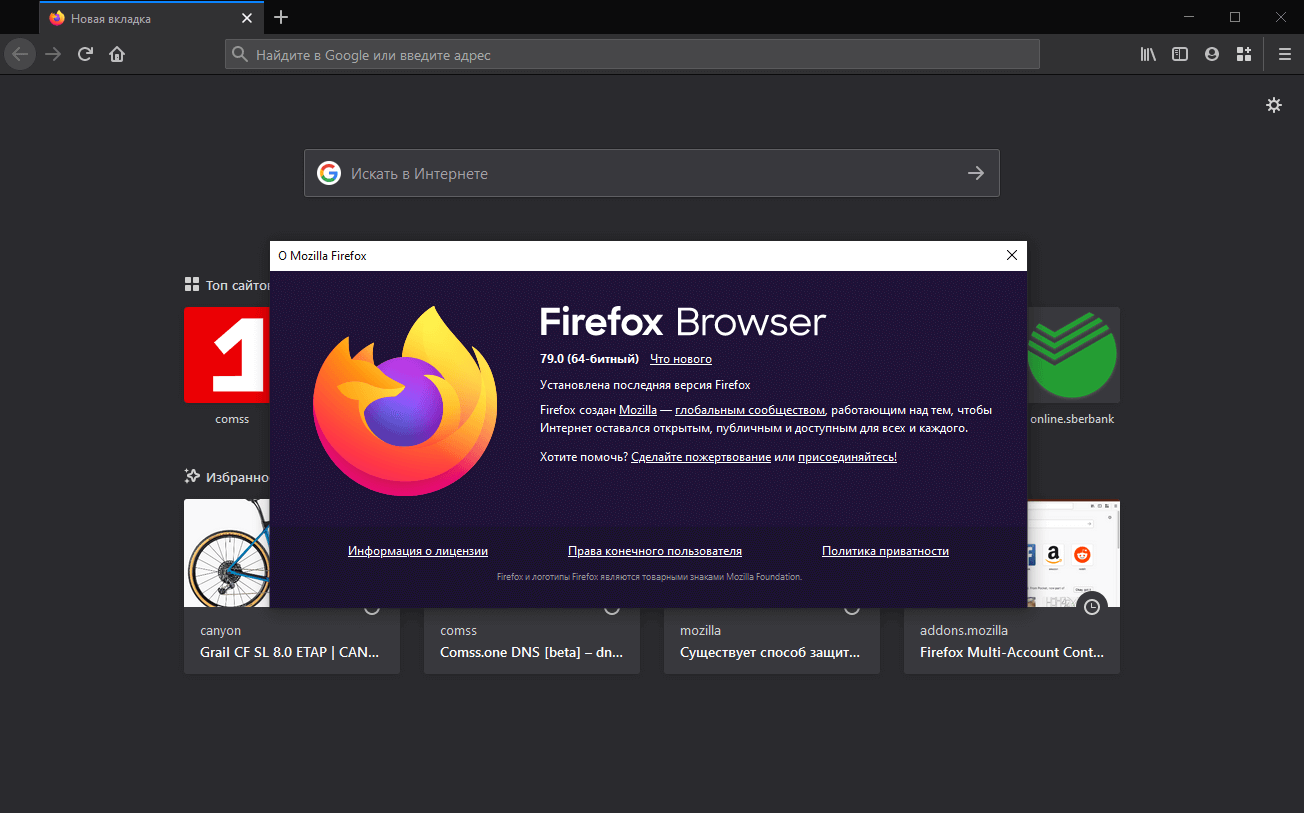The width and height of the screenshot is (1304, 813).
Task: Open options menu on mozilla tile
Action: 852,606
